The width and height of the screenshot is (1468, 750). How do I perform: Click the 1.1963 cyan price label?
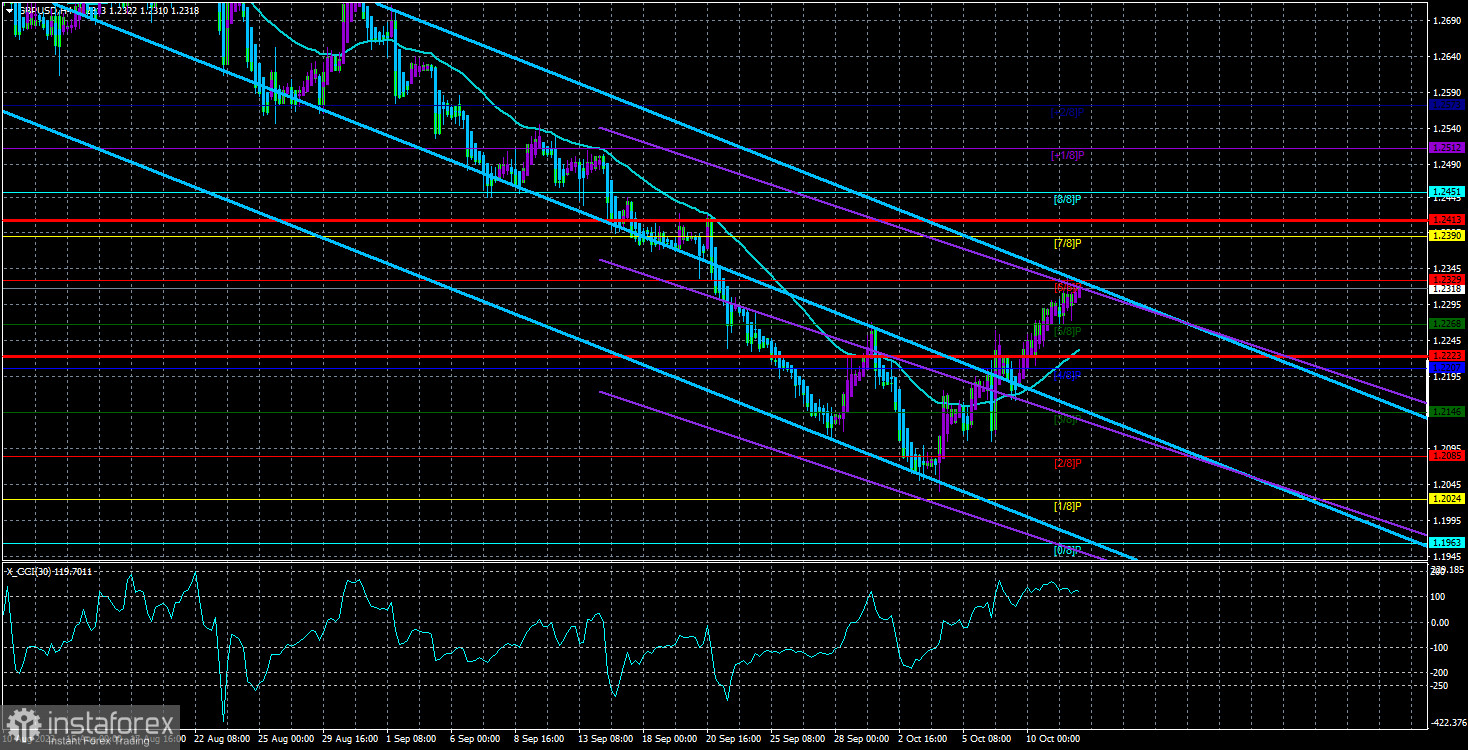pos(1447,542)
